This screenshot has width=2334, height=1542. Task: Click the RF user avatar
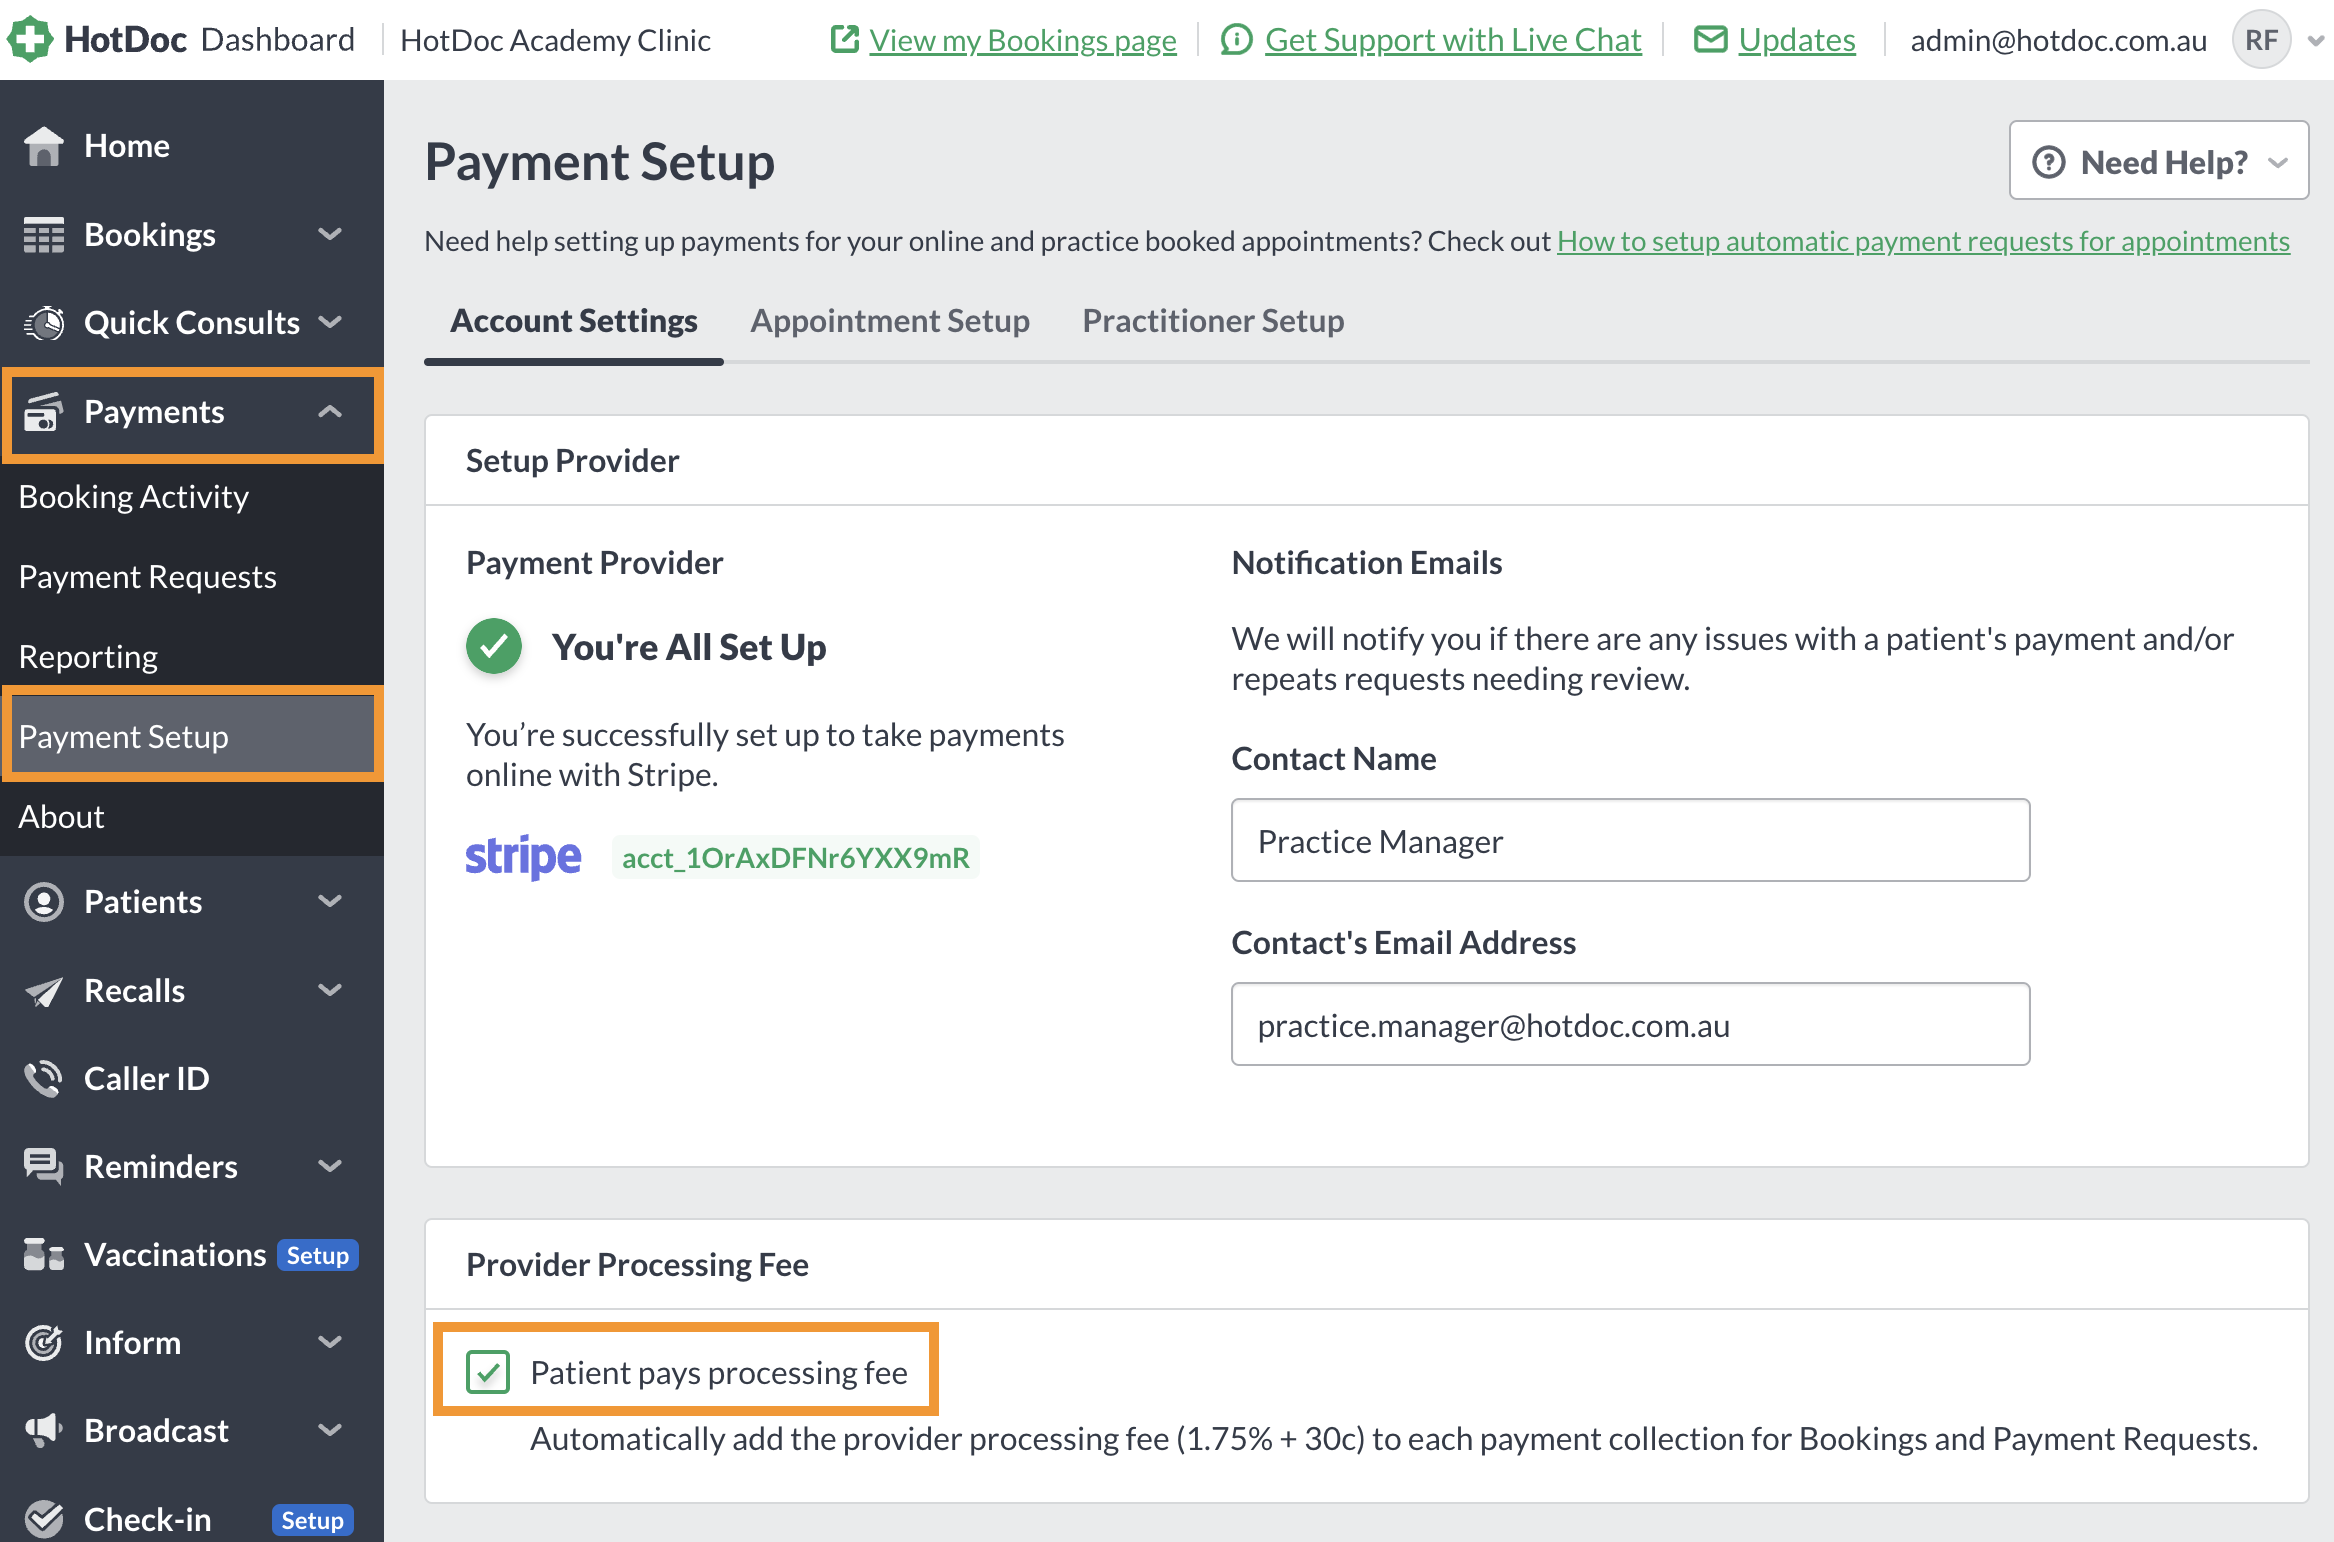click(x=2261, y=40)
